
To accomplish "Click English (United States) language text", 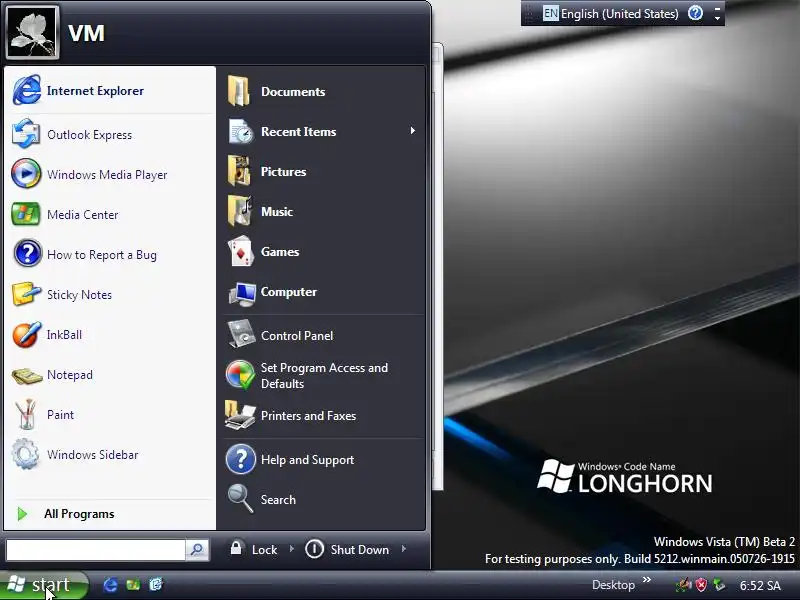I will point(620,14).
